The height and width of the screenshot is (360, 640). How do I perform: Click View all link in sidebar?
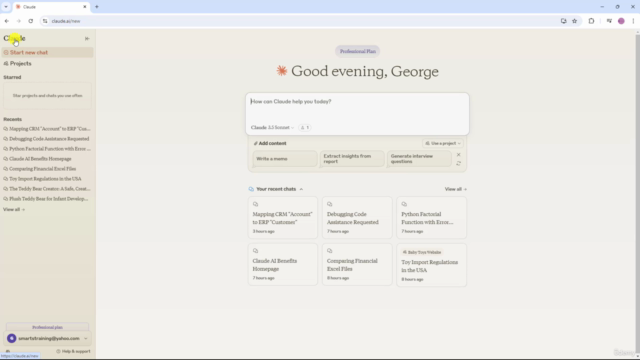pyautogui.click(x=14, y=209)
